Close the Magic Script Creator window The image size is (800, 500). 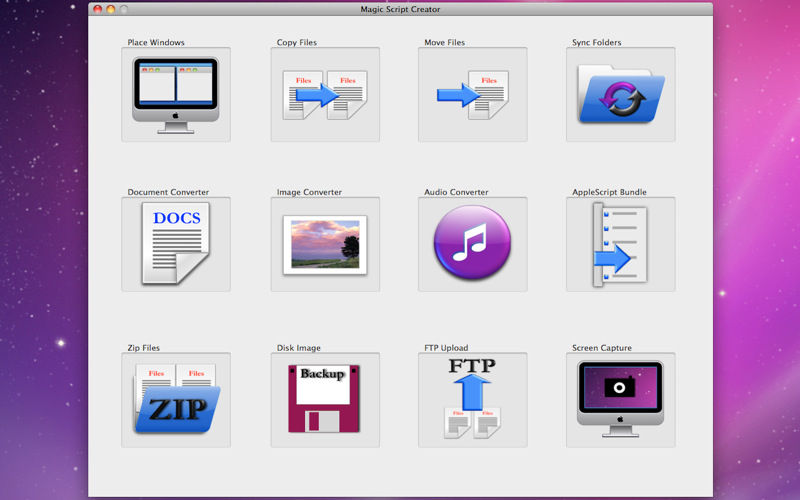[x=98, y=9]
